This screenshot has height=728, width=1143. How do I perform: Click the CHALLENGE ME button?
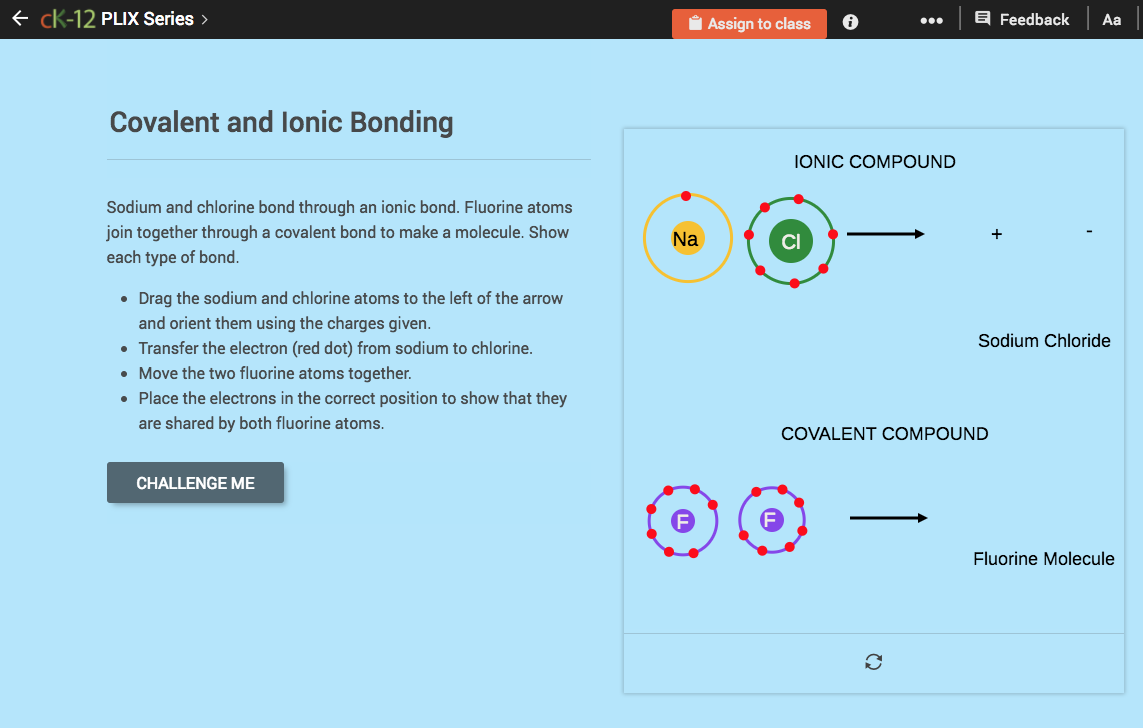tap(195, 482)
